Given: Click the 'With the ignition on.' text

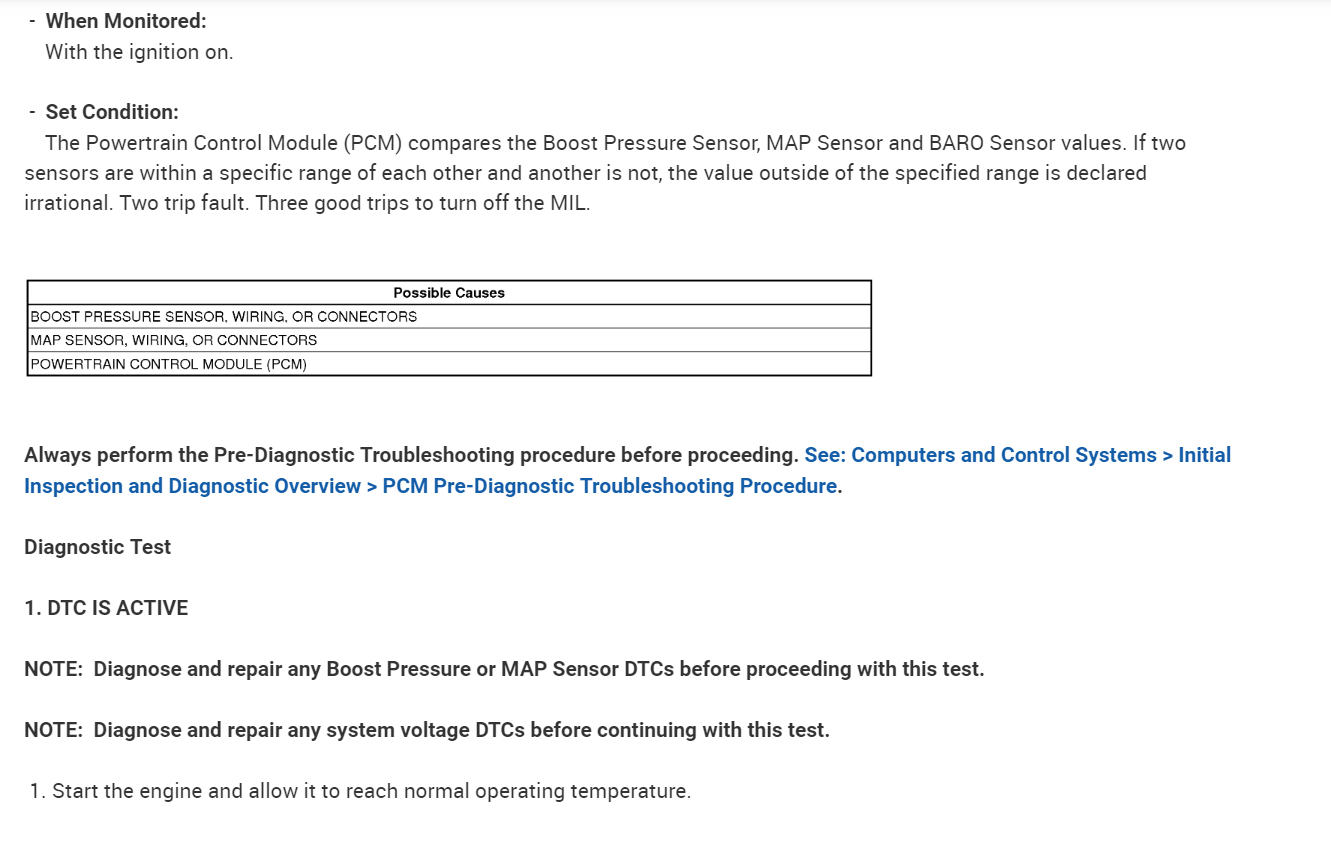Looking at the screenshot, I should (x=139, y=52).
